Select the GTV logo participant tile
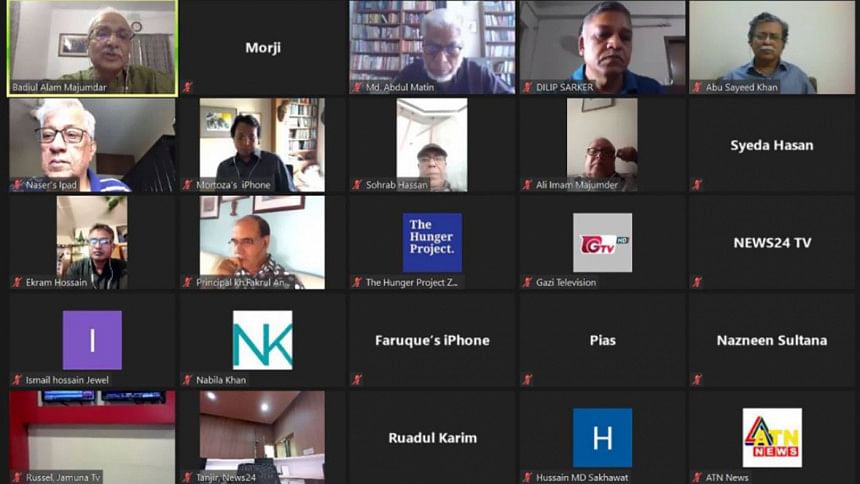Image resolution: width=860 pixels, height=484 pixels. (602, 243)
